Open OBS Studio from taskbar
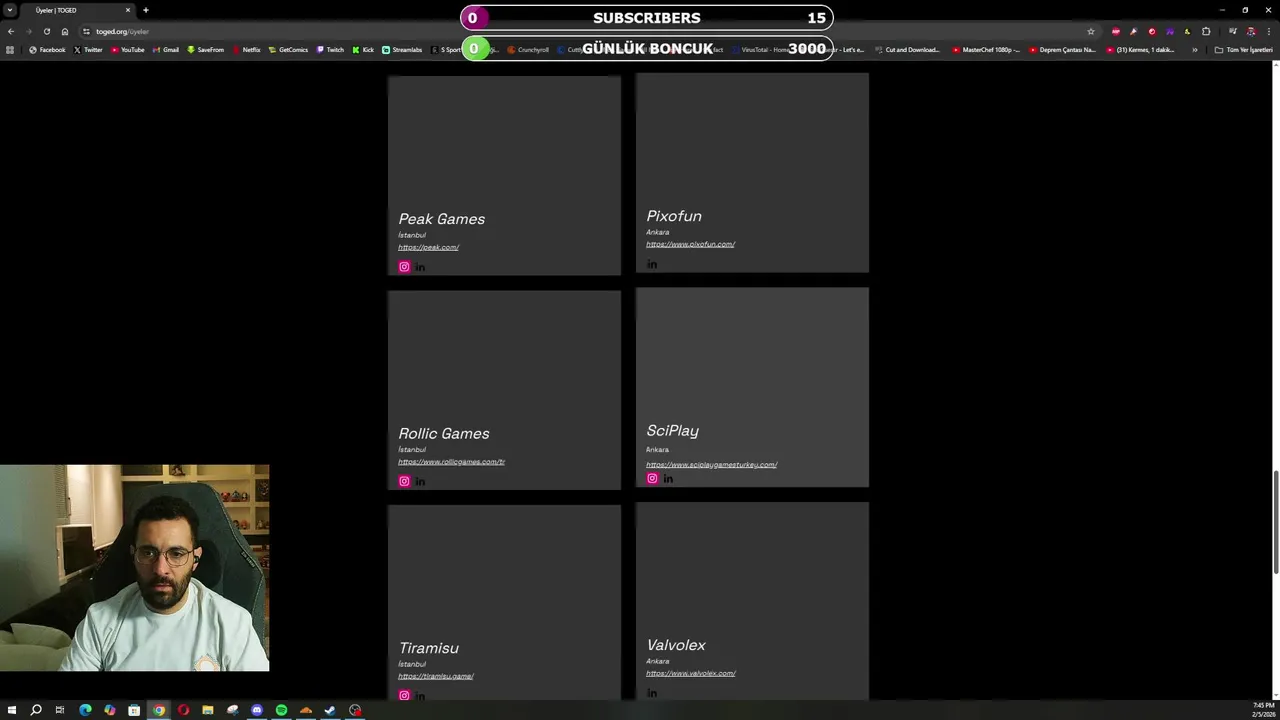This screenshot has height=720, width=1280. (x=355, y=710)
